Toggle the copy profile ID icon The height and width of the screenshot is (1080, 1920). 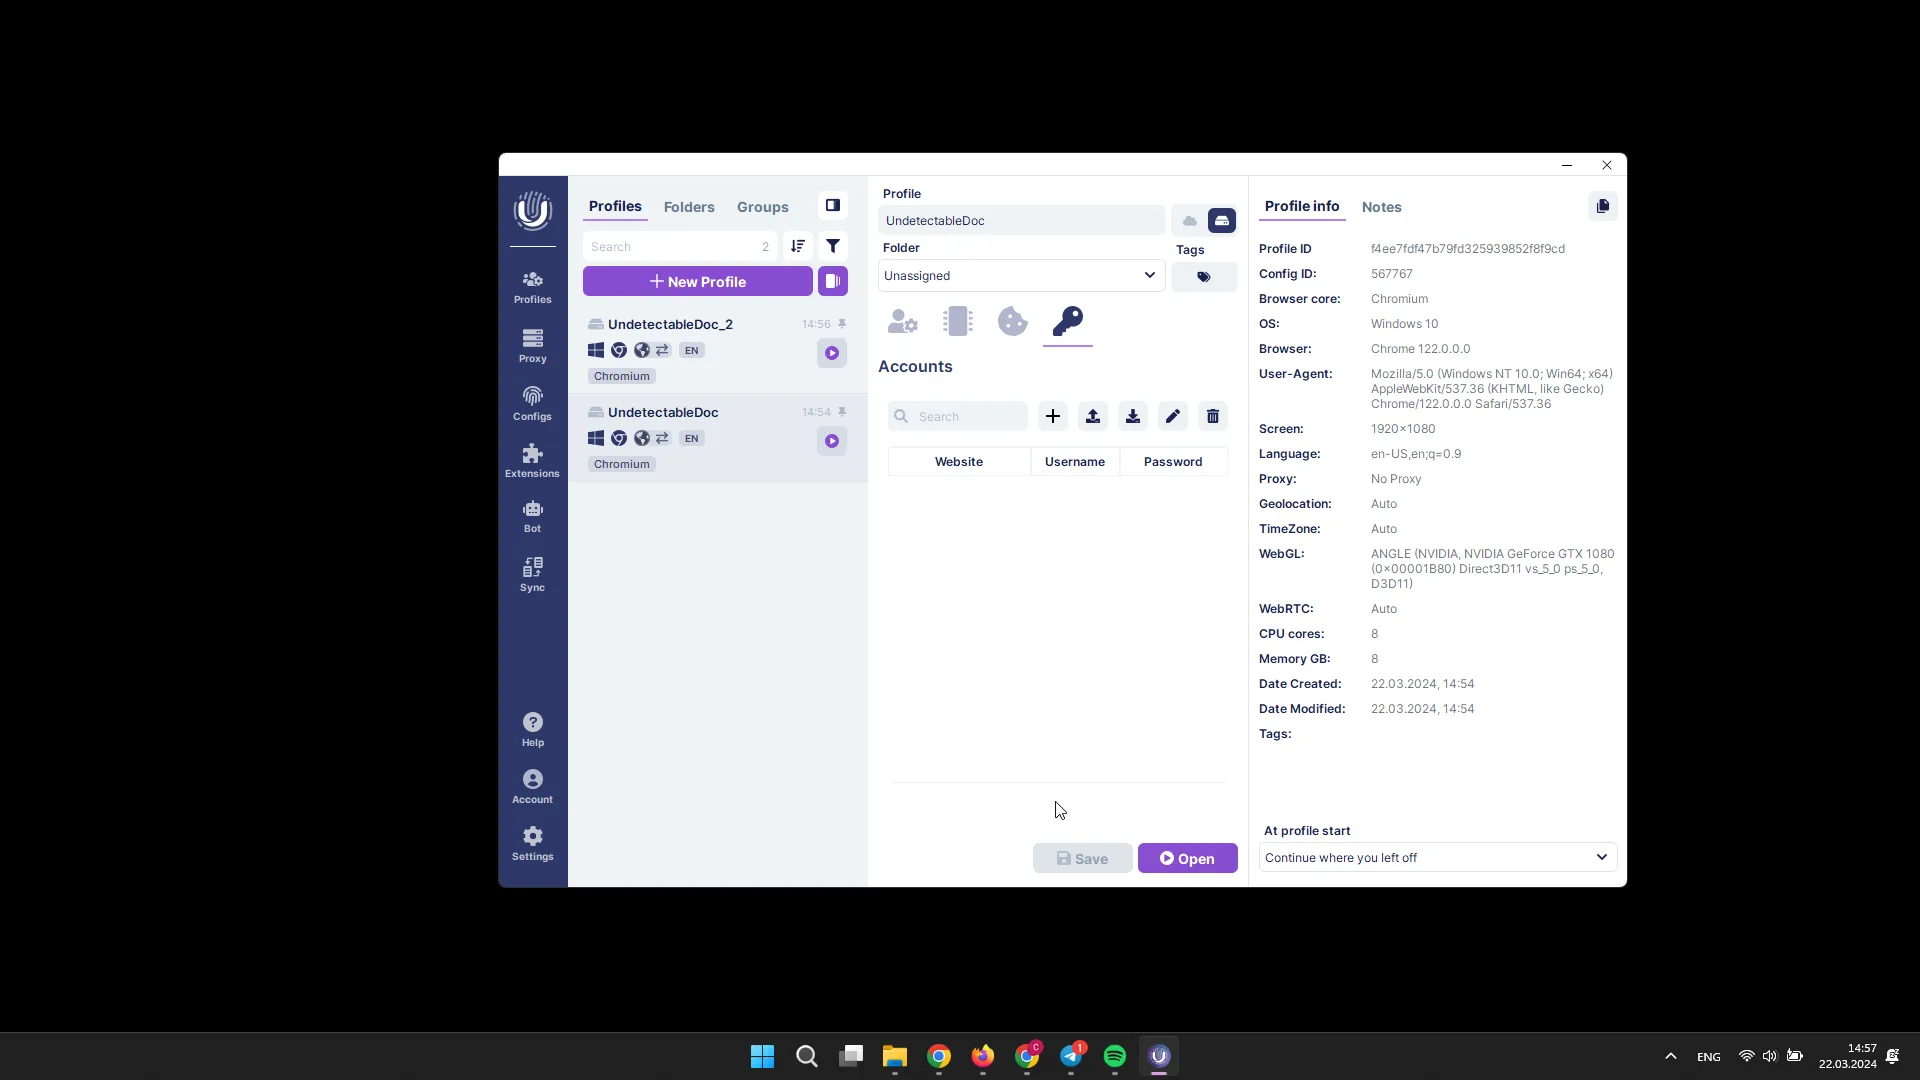coord(1602,206)
